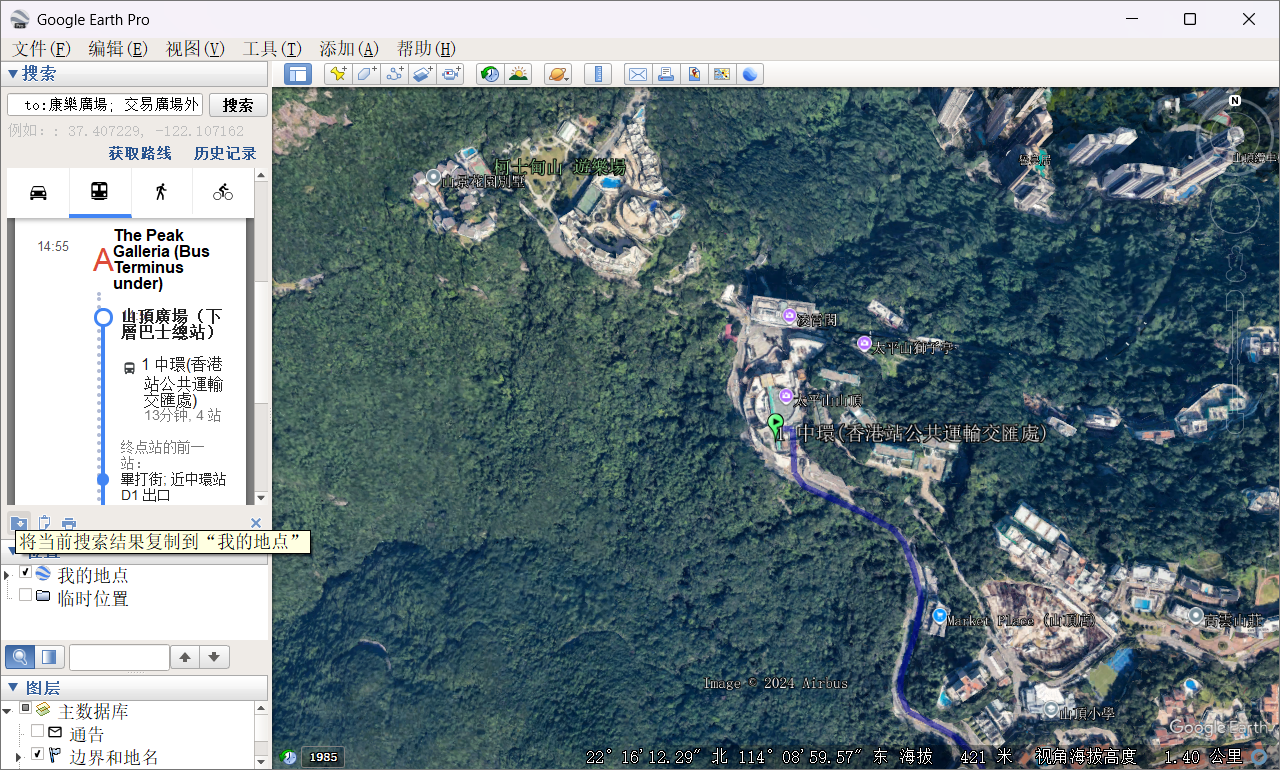Click the north N compass ring
Screen dimensions: 1280x770
click(x=1235, y=100)
